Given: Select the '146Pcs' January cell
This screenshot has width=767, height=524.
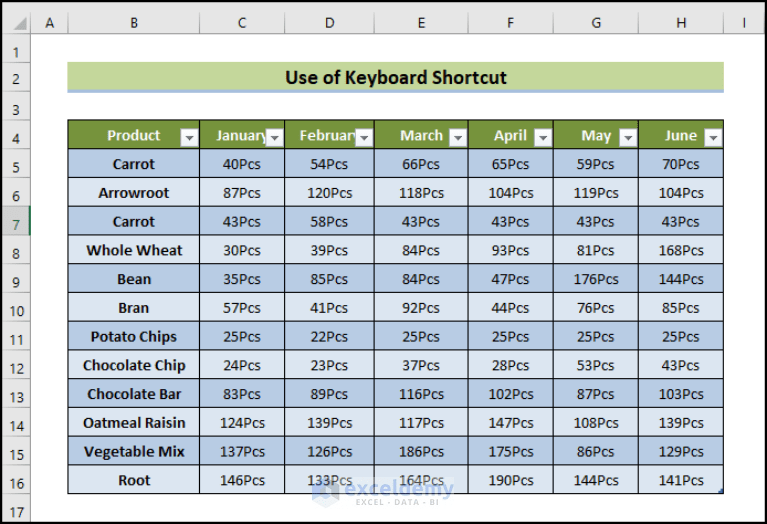Looking at the screenshot, I should tap(242, 480).
